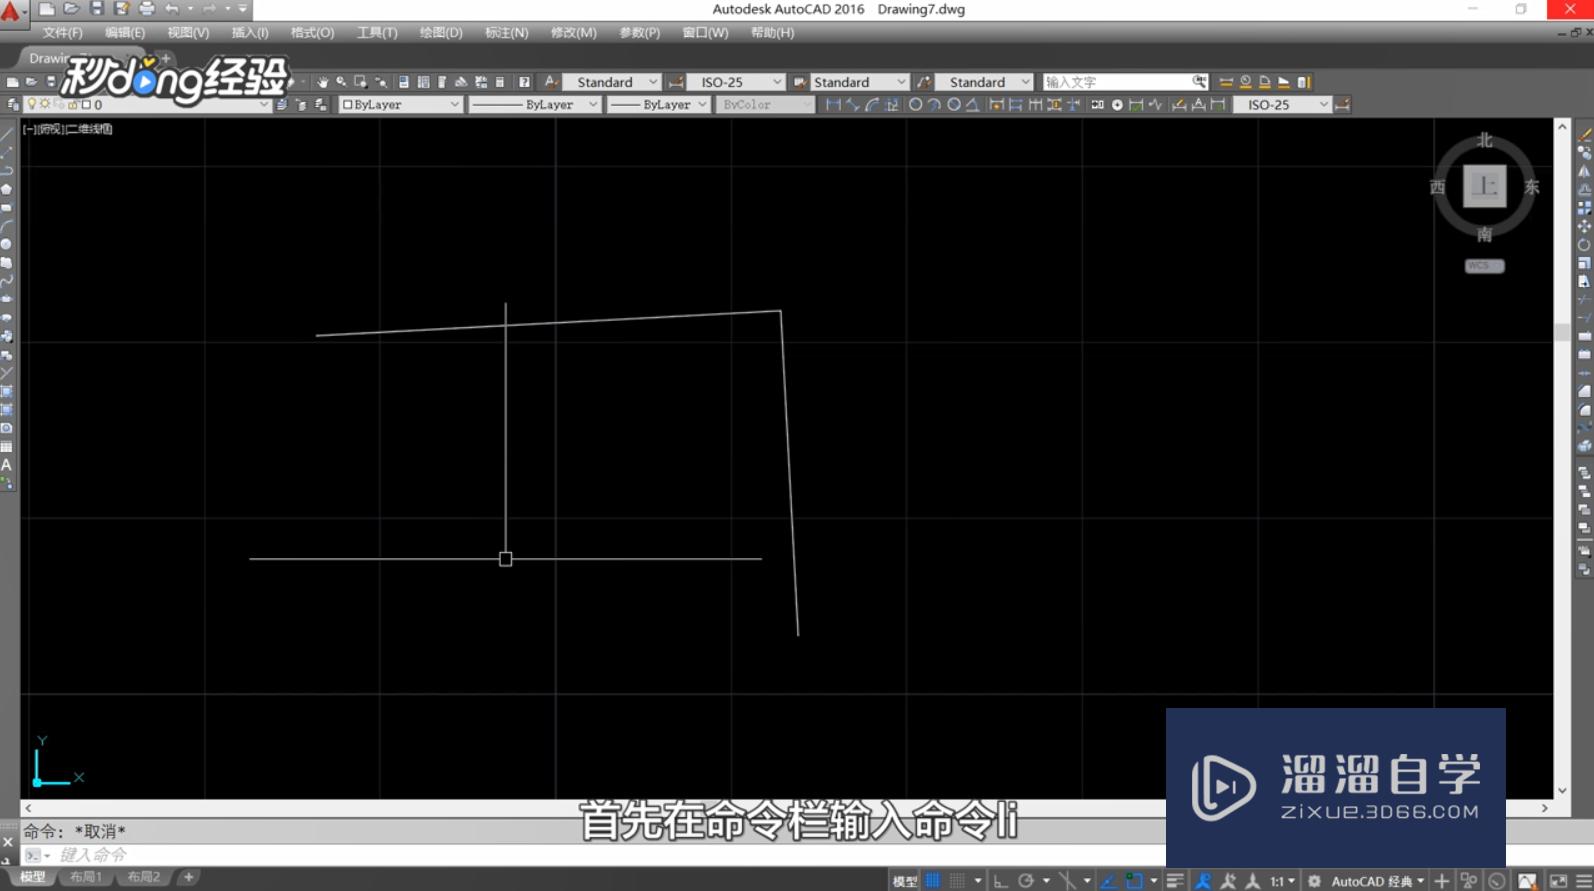Click the Customization menu icon in status bar
Screen dimensions: 1594x891
pyautogui.click(x=1583, y=881)
